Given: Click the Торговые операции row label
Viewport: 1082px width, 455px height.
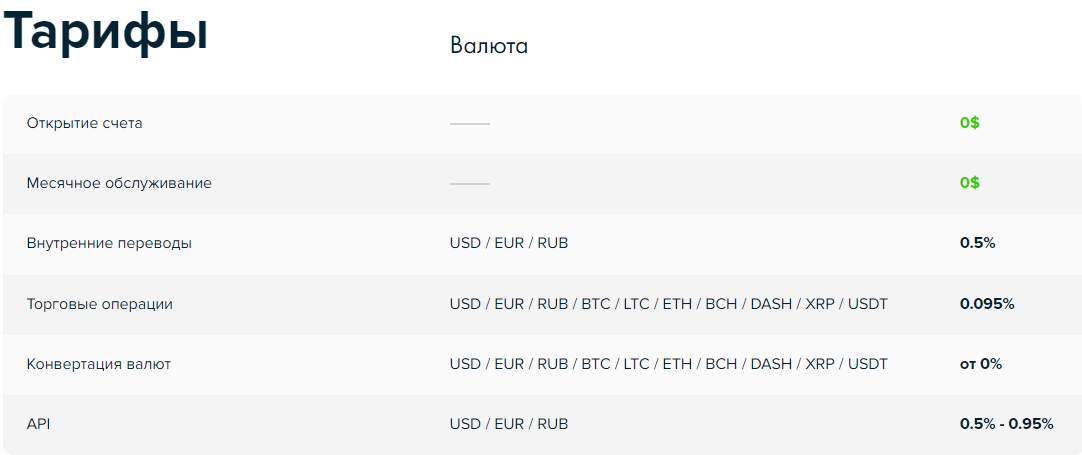Looking at the screenshot, I should pyautogui.click(x=100, y=304).
